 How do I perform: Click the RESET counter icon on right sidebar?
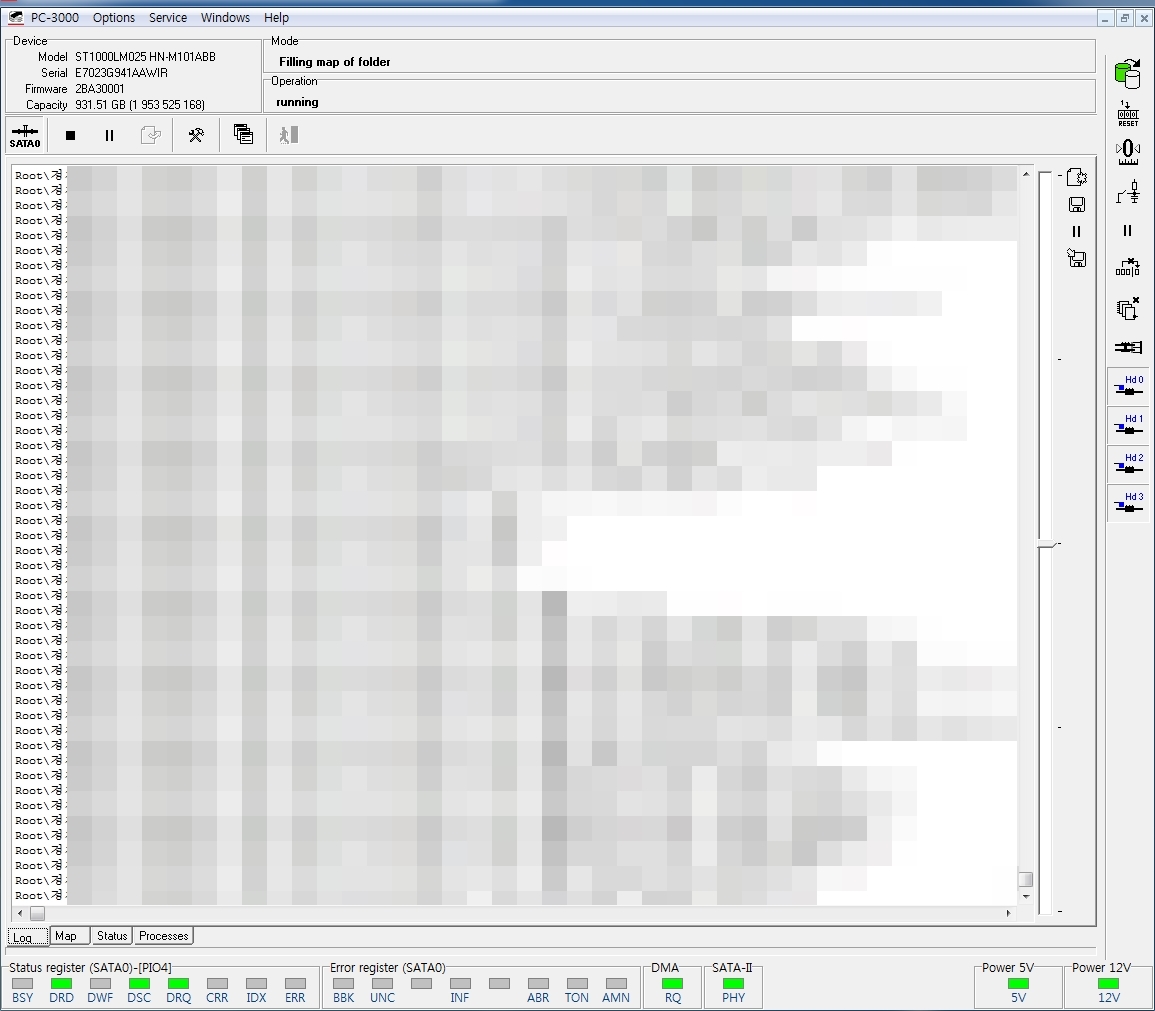click(1128, 113)
